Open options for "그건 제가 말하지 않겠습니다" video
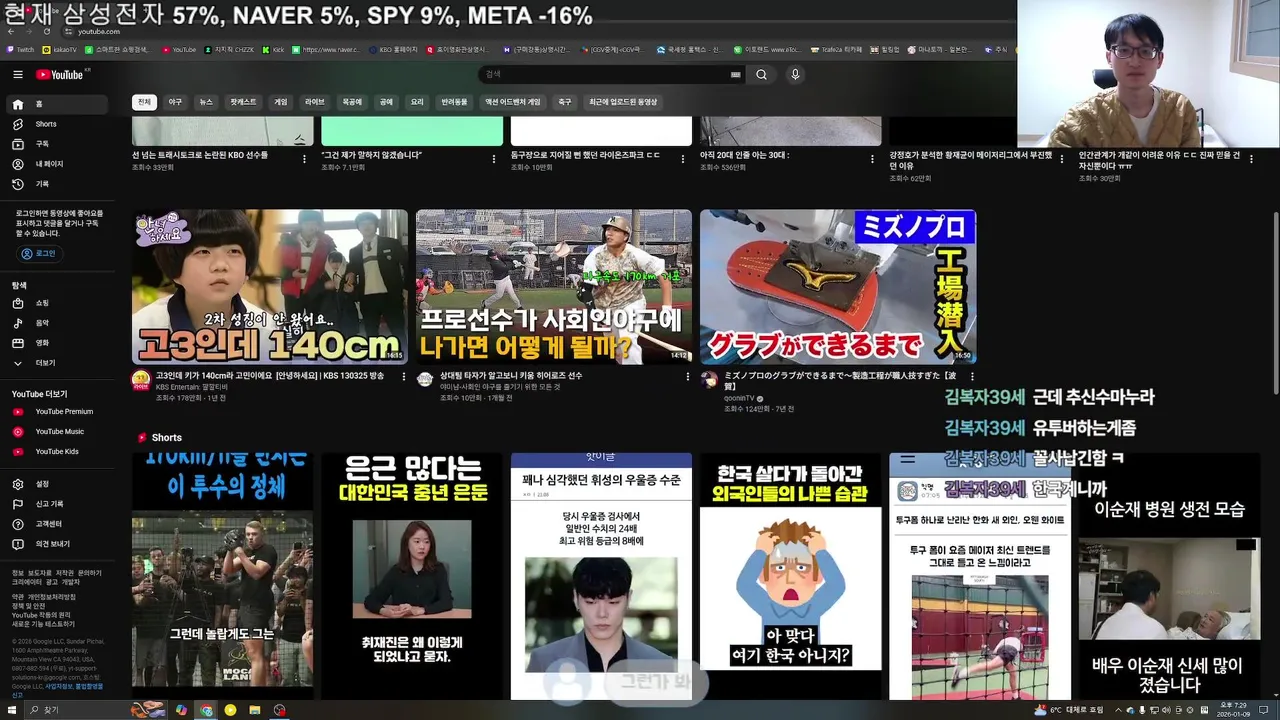Screen dimensions: 1280x720 coord(493,158)
